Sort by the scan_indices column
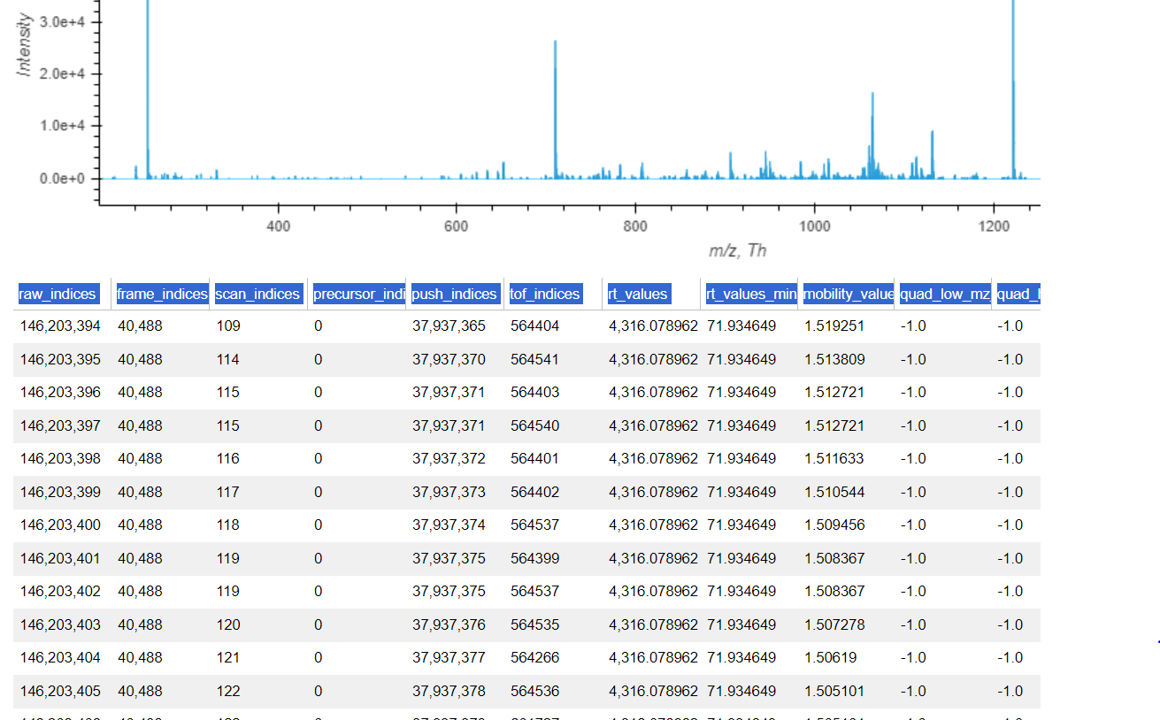The width and height of the screenshot is (1160, 720). click(258, 294)
